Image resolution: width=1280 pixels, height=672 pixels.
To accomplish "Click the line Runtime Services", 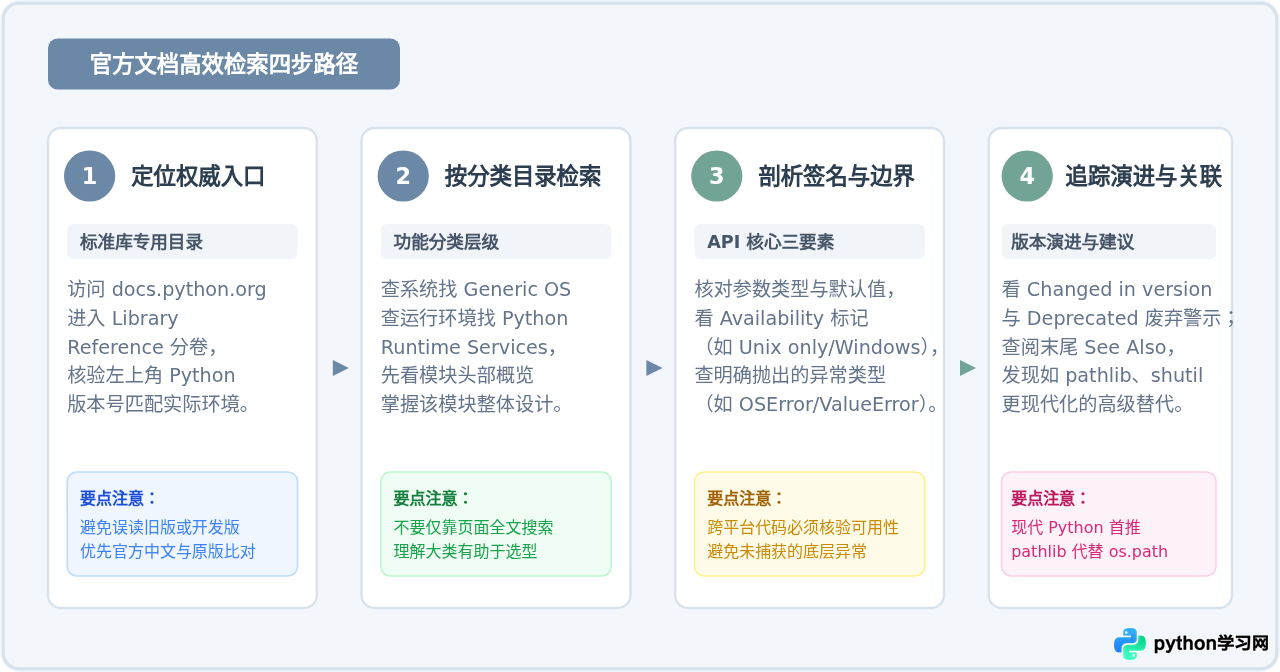I will point(469,347).
